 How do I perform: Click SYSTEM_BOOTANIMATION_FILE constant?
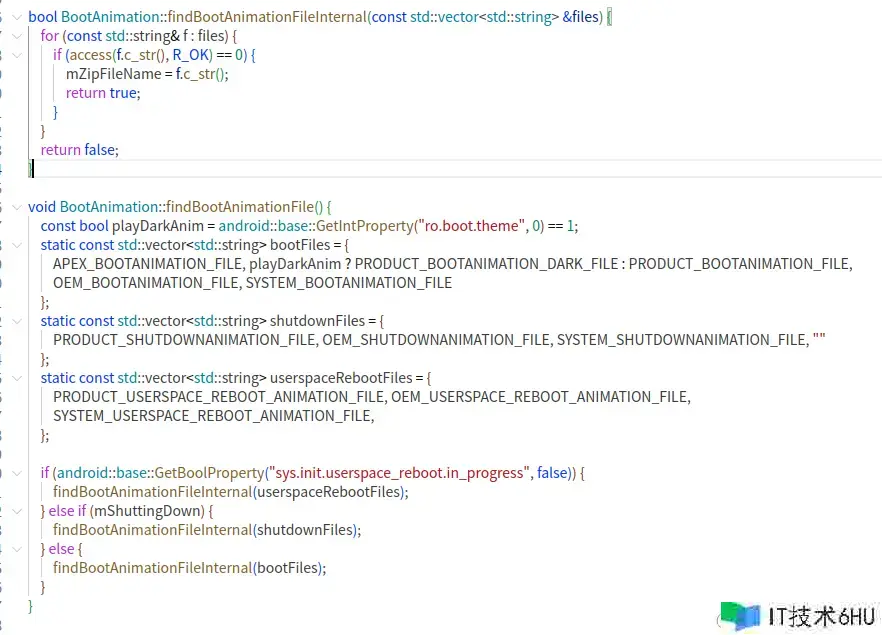[349, 283]
